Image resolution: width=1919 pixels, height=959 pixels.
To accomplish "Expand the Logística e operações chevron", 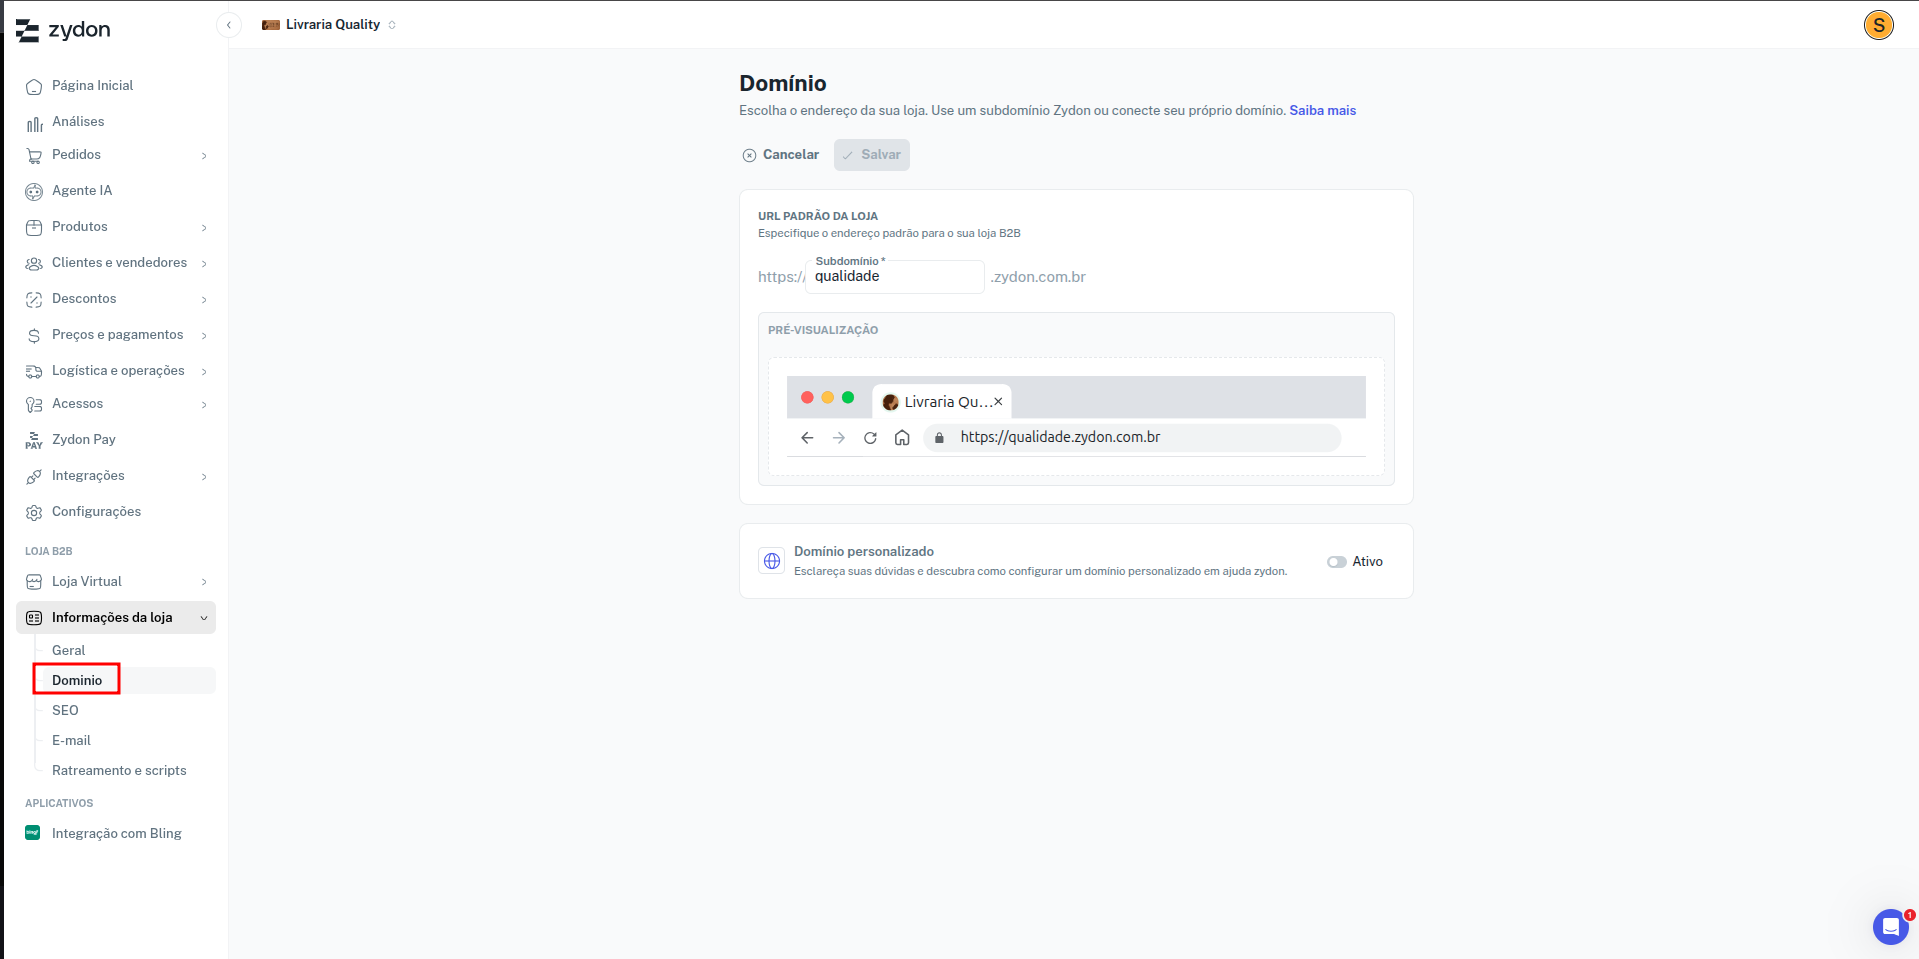I will tap(204, 372).
